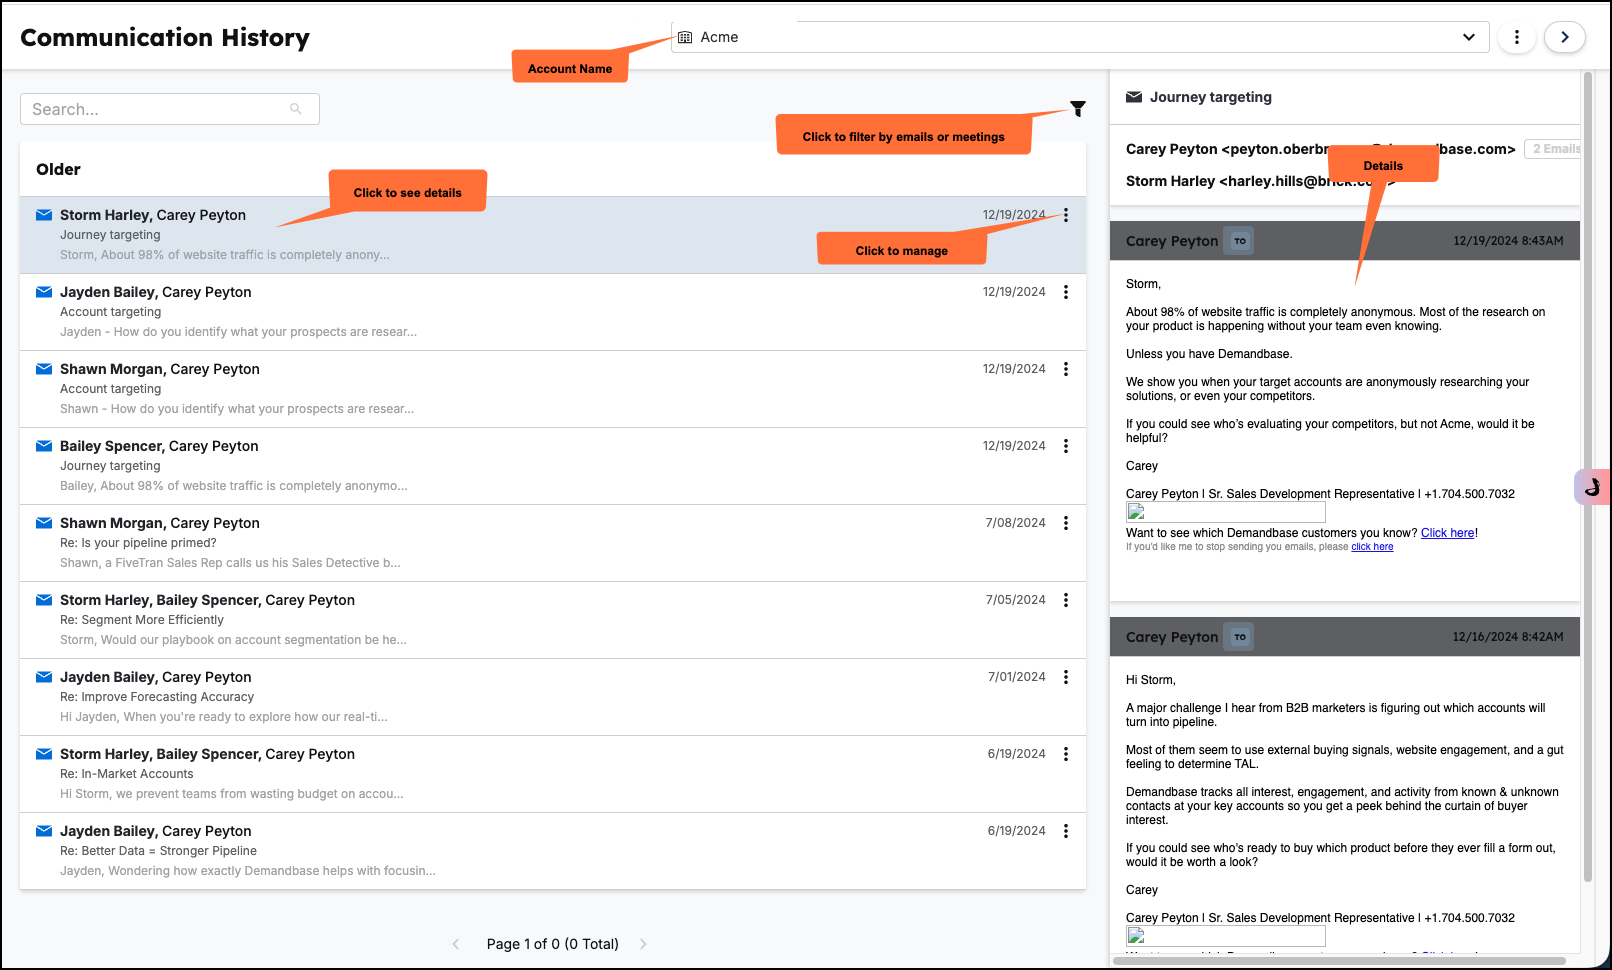The height and width of the screenshot is (970, 1612).
Task: Open manage menu for pipeline primed row
Action: click(x=1066, y=523)
